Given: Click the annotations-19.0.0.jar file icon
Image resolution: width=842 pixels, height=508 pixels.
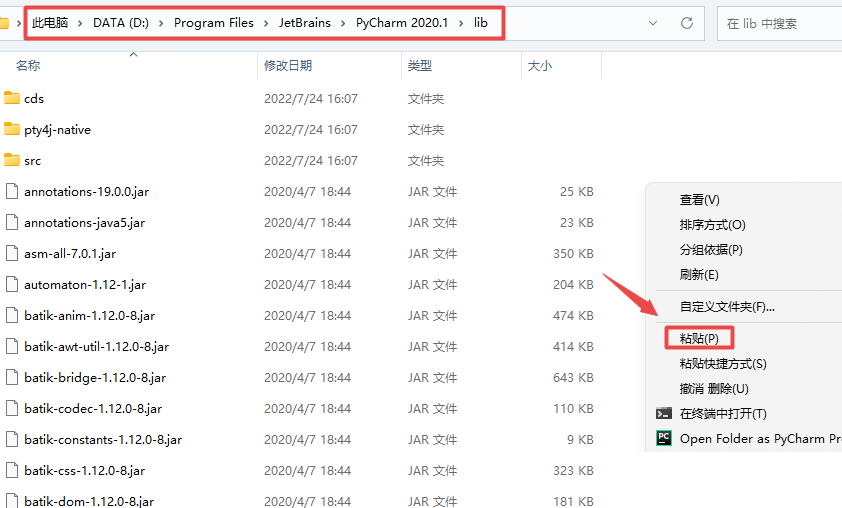Looking at the screenshot, I should tap(12, 191).
